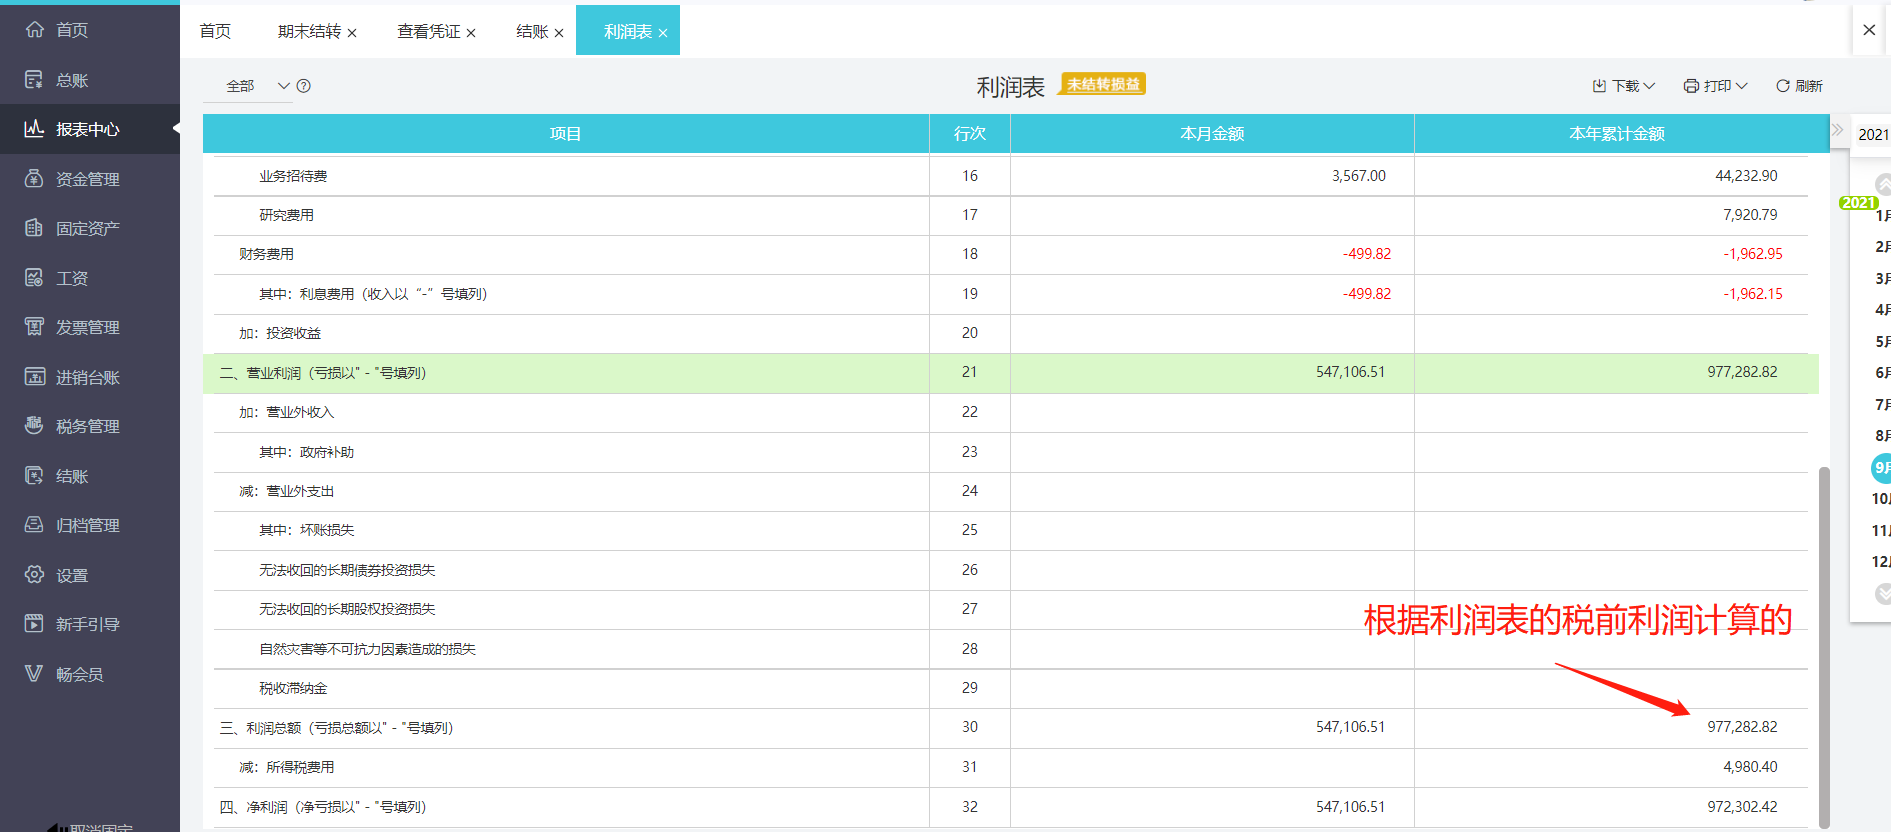
Task: Click the 资金管理 sidebar icon
Action: 34,179
